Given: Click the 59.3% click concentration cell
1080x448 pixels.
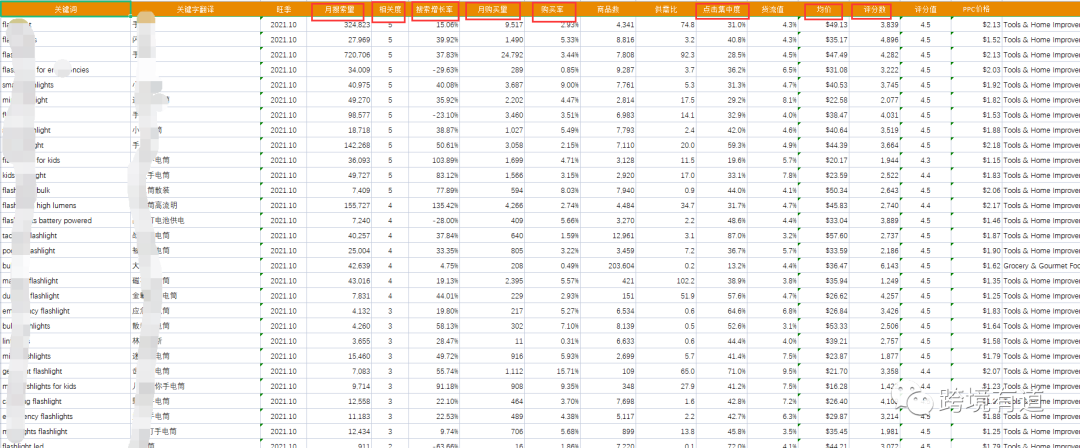Looking at the screenshot, I should 723,145.
